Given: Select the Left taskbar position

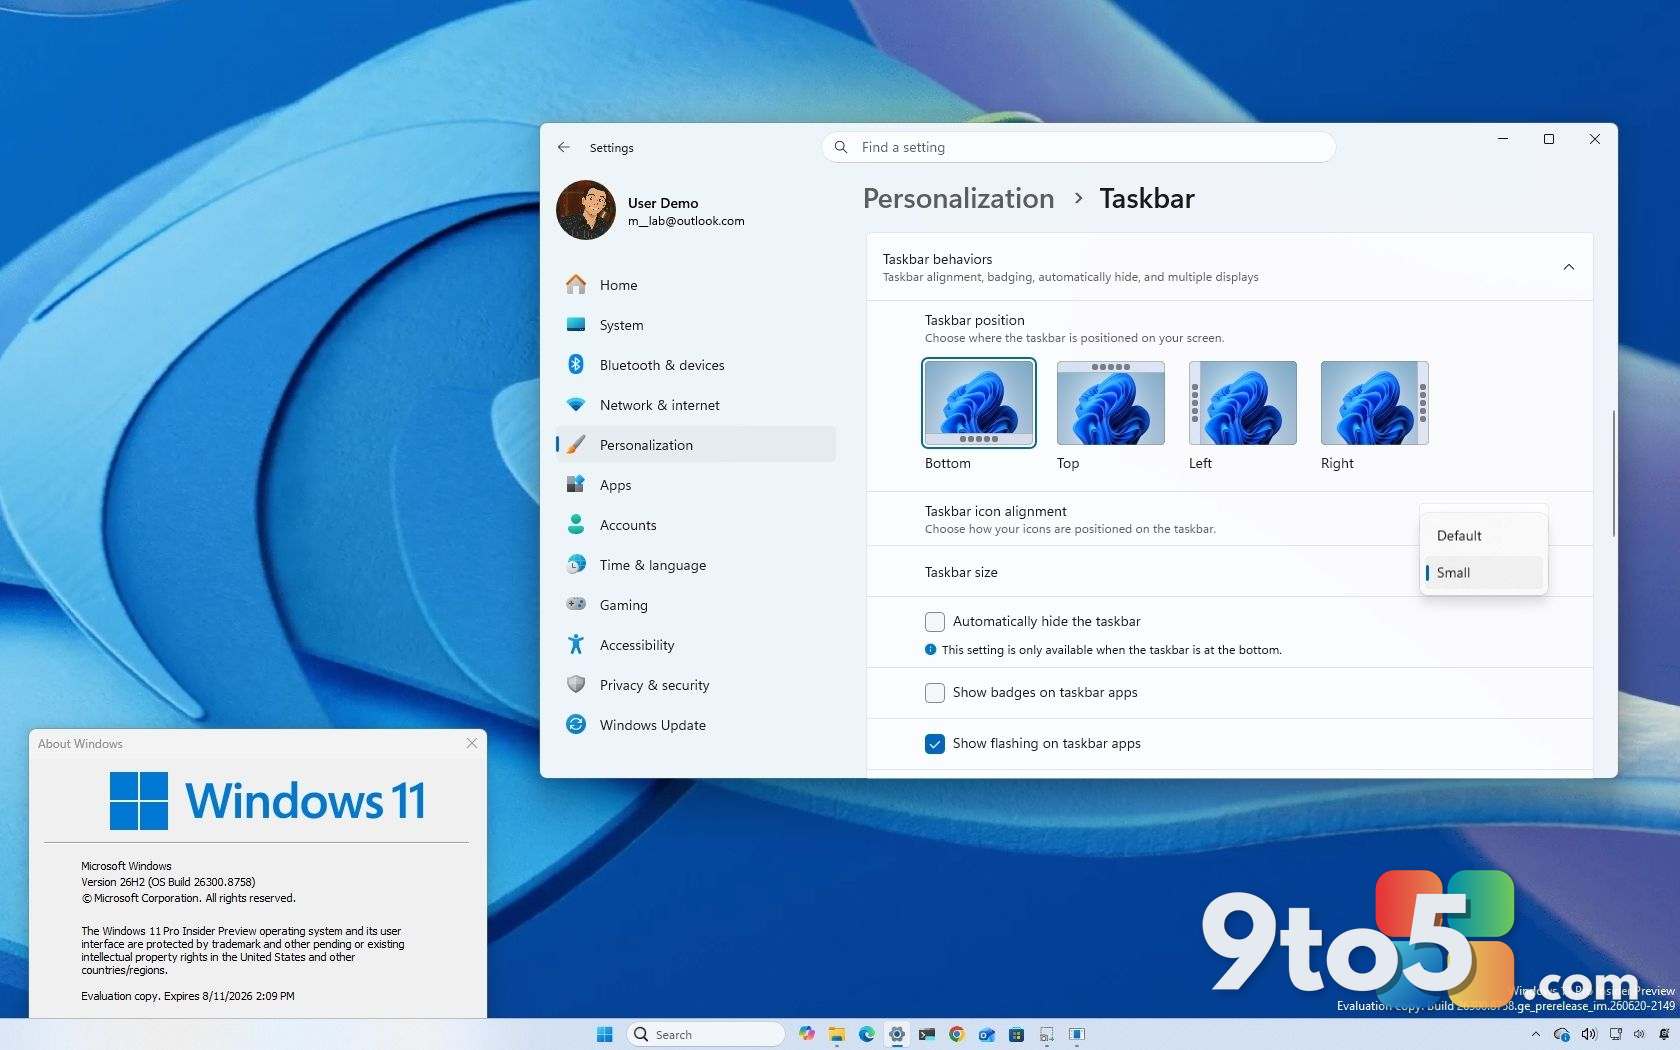Looking at the screenshot, I should (x=1242, y=403).
